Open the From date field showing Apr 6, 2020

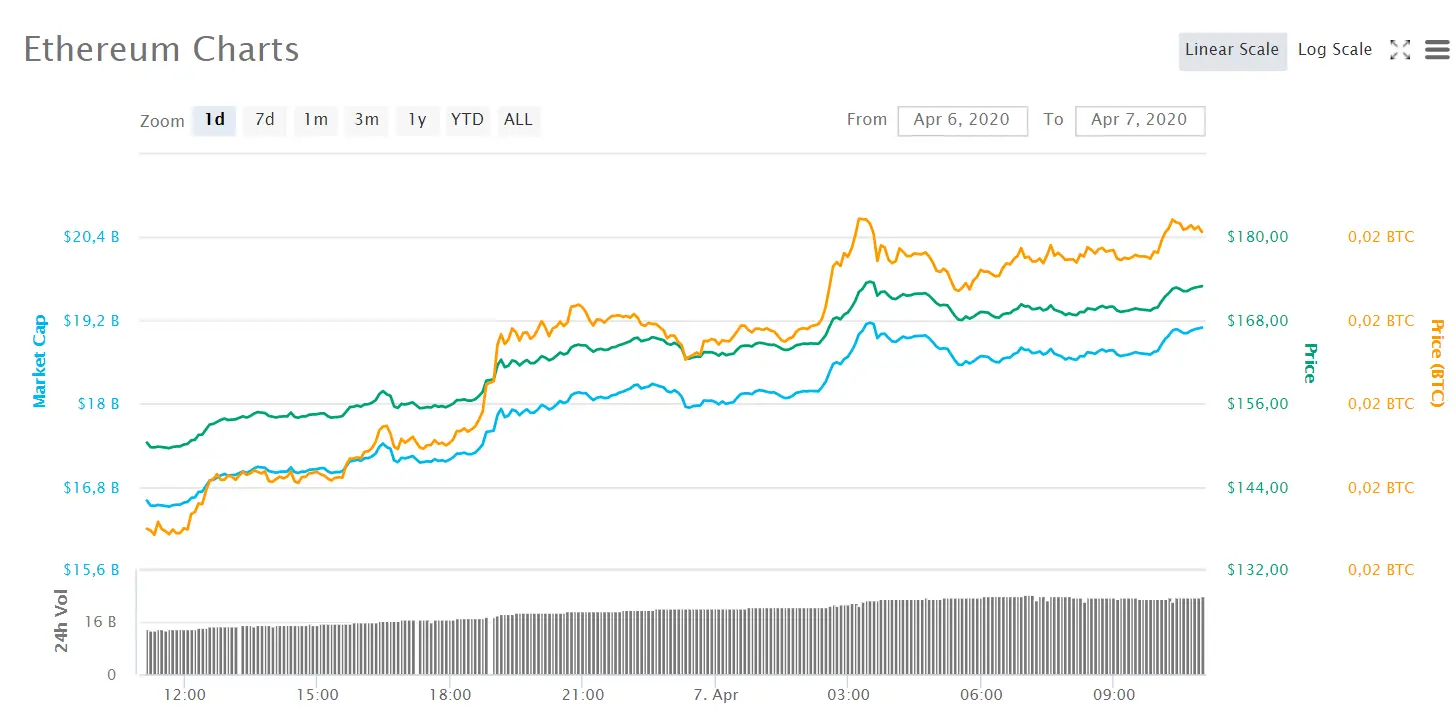(962, 120)
